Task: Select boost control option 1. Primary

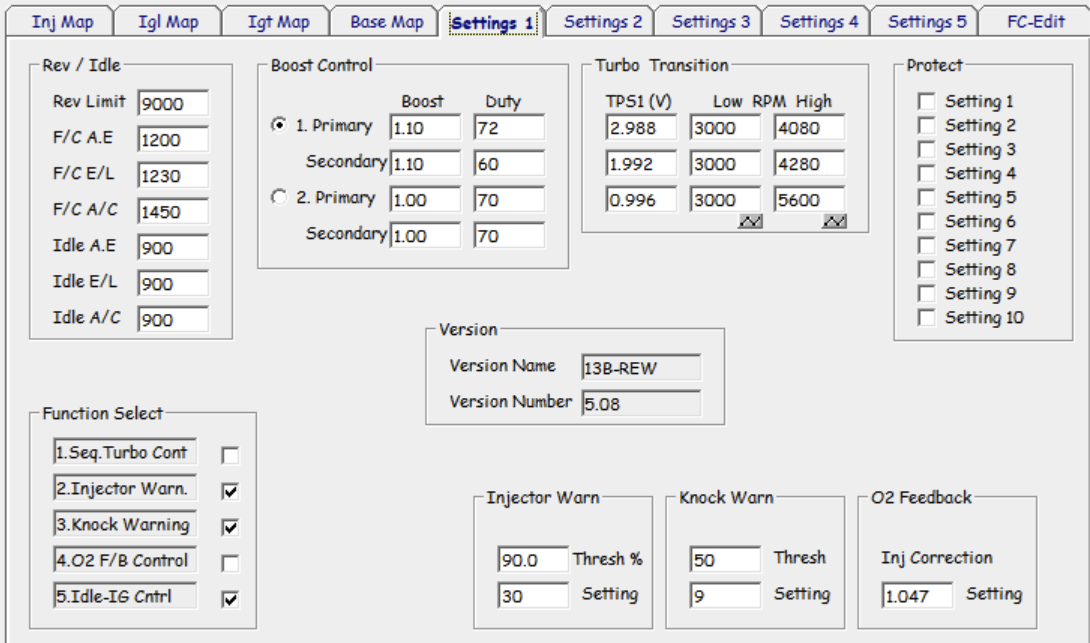Action: 279,126
